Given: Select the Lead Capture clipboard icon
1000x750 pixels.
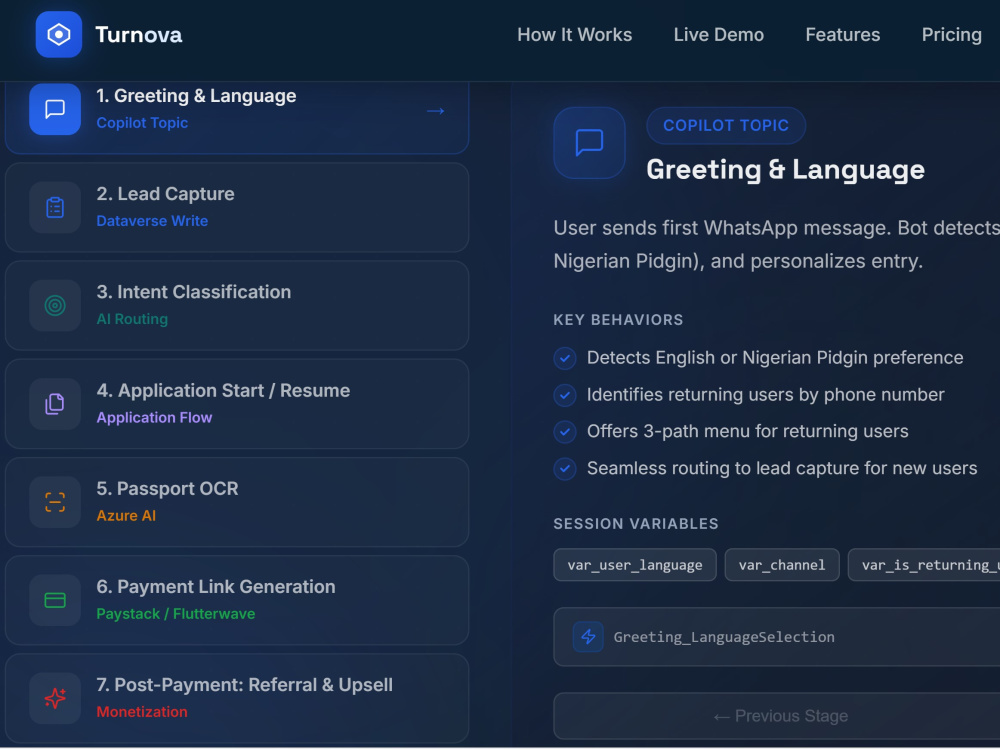Looking at the screenshot, I should click(x=55, y=207).
